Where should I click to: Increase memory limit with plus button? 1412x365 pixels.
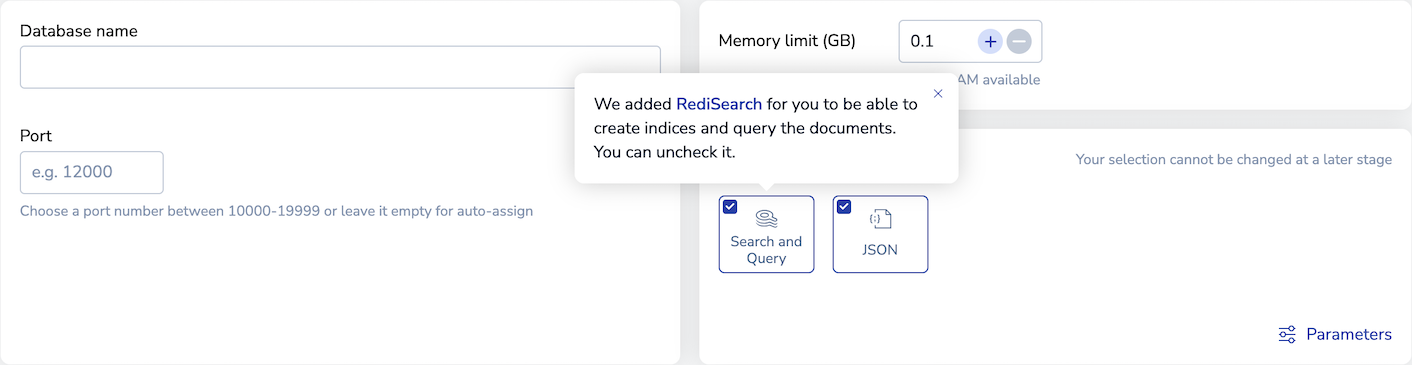click(x=990, y=41)
